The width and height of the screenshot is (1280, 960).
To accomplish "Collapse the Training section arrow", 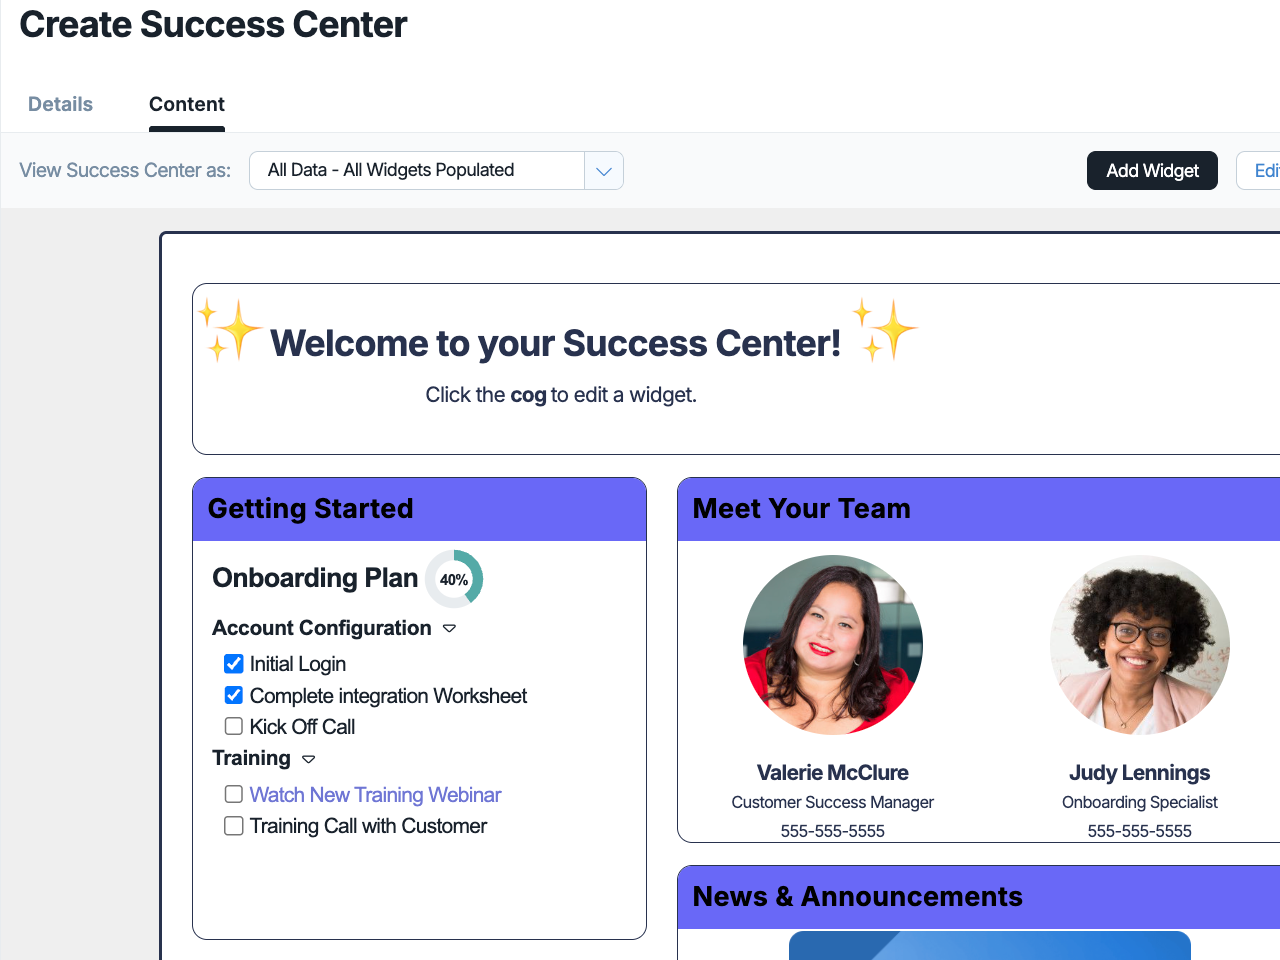I will pos(308,759).
